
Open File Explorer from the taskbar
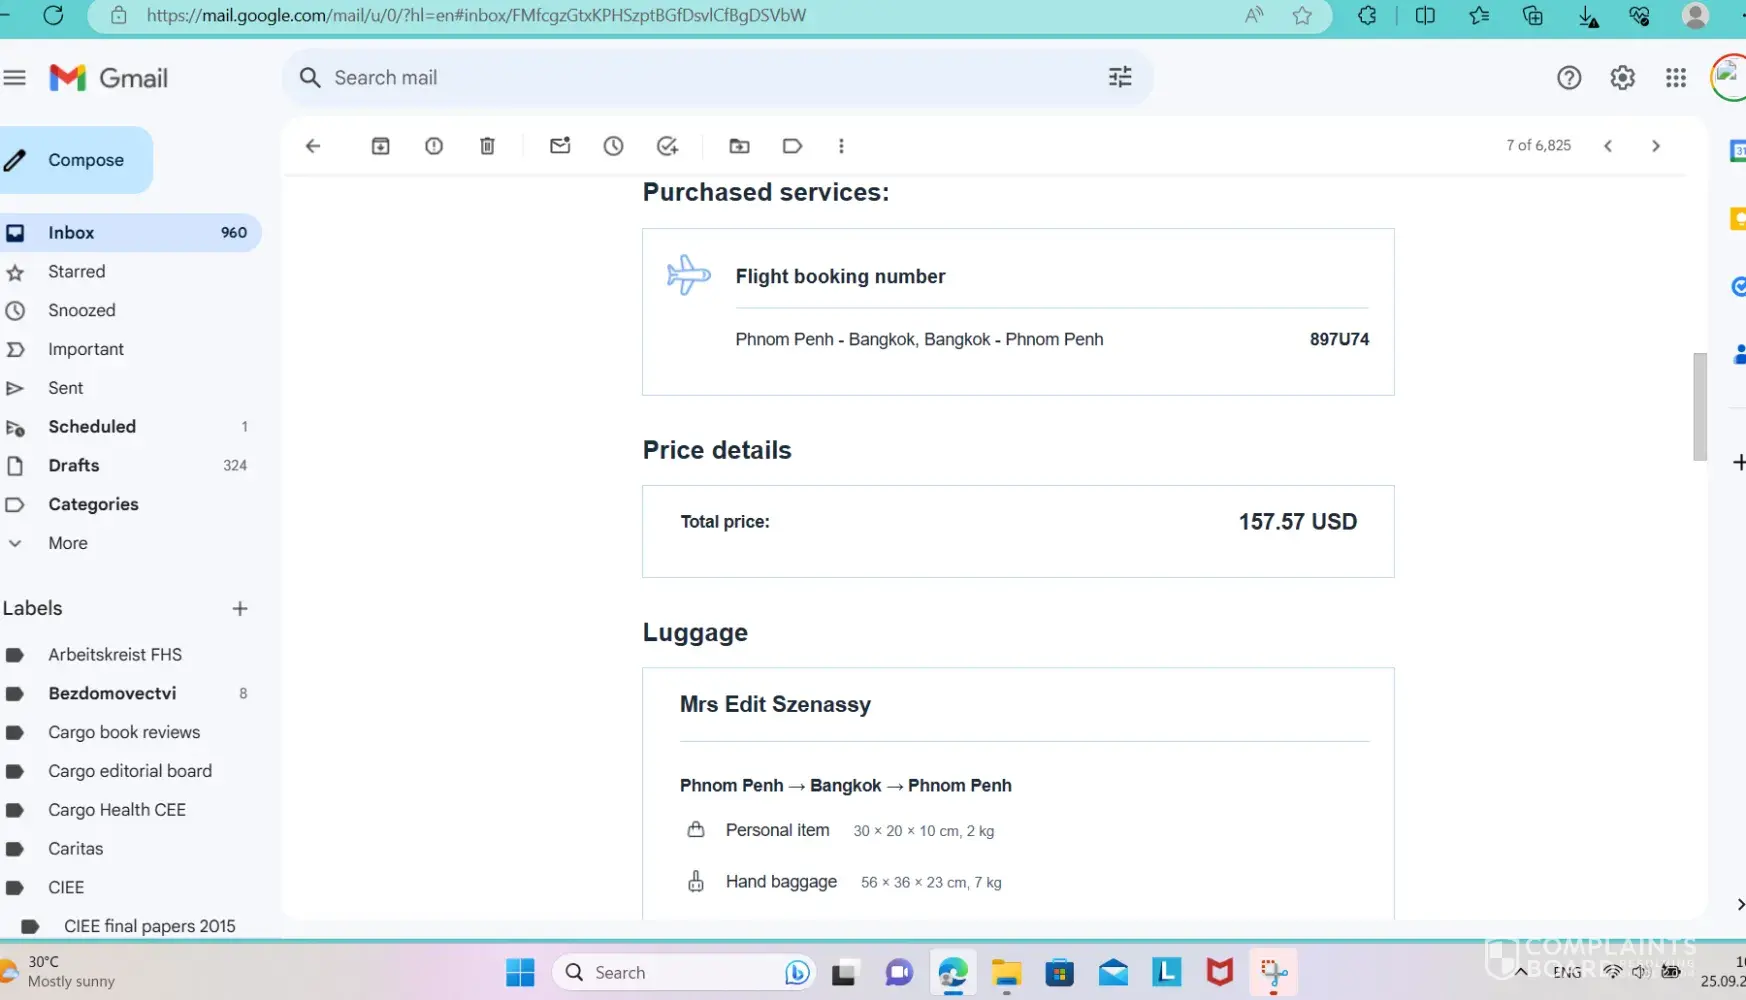coord(1006,972)
